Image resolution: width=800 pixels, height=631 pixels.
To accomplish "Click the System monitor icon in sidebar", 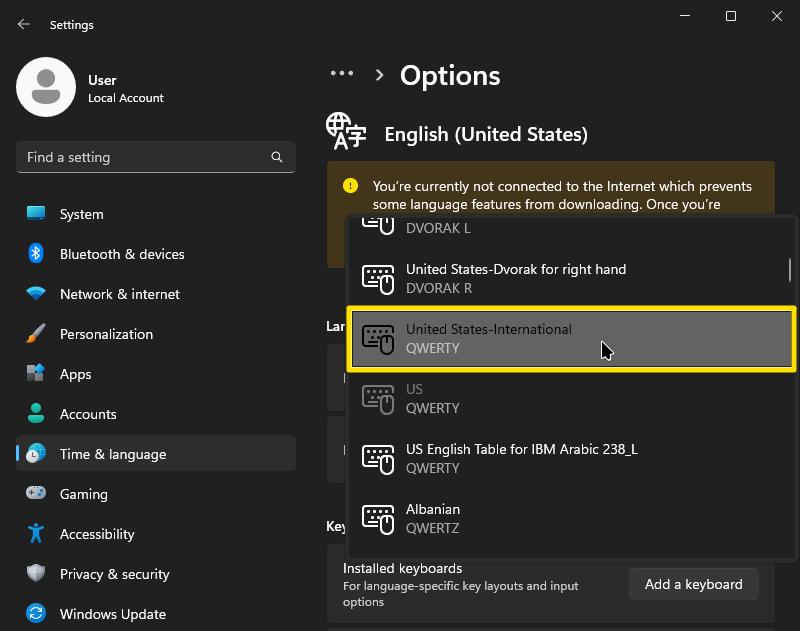I will pyautogui.click(x=36, y=214).
